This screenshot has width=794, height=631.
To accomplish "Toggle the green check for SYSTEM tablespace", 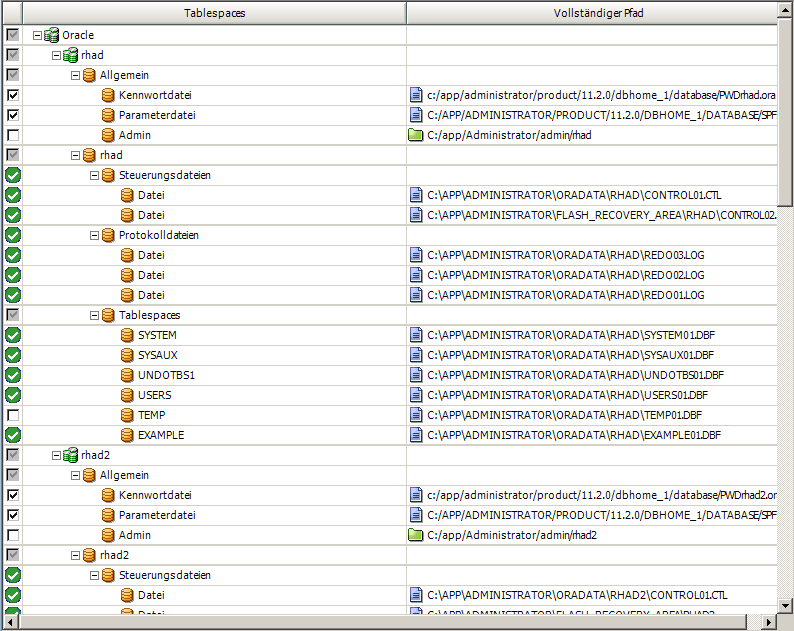I will (13, 335).
